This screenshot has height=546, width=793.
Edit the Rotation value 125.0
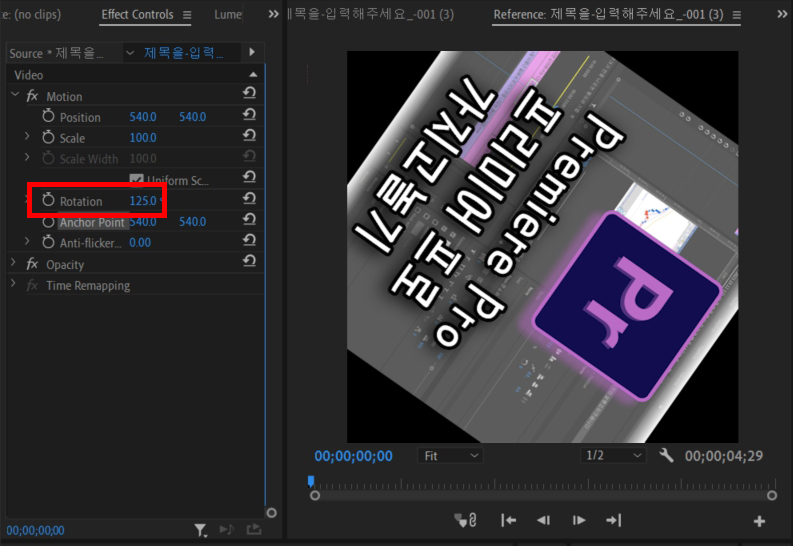pos(145,201)
